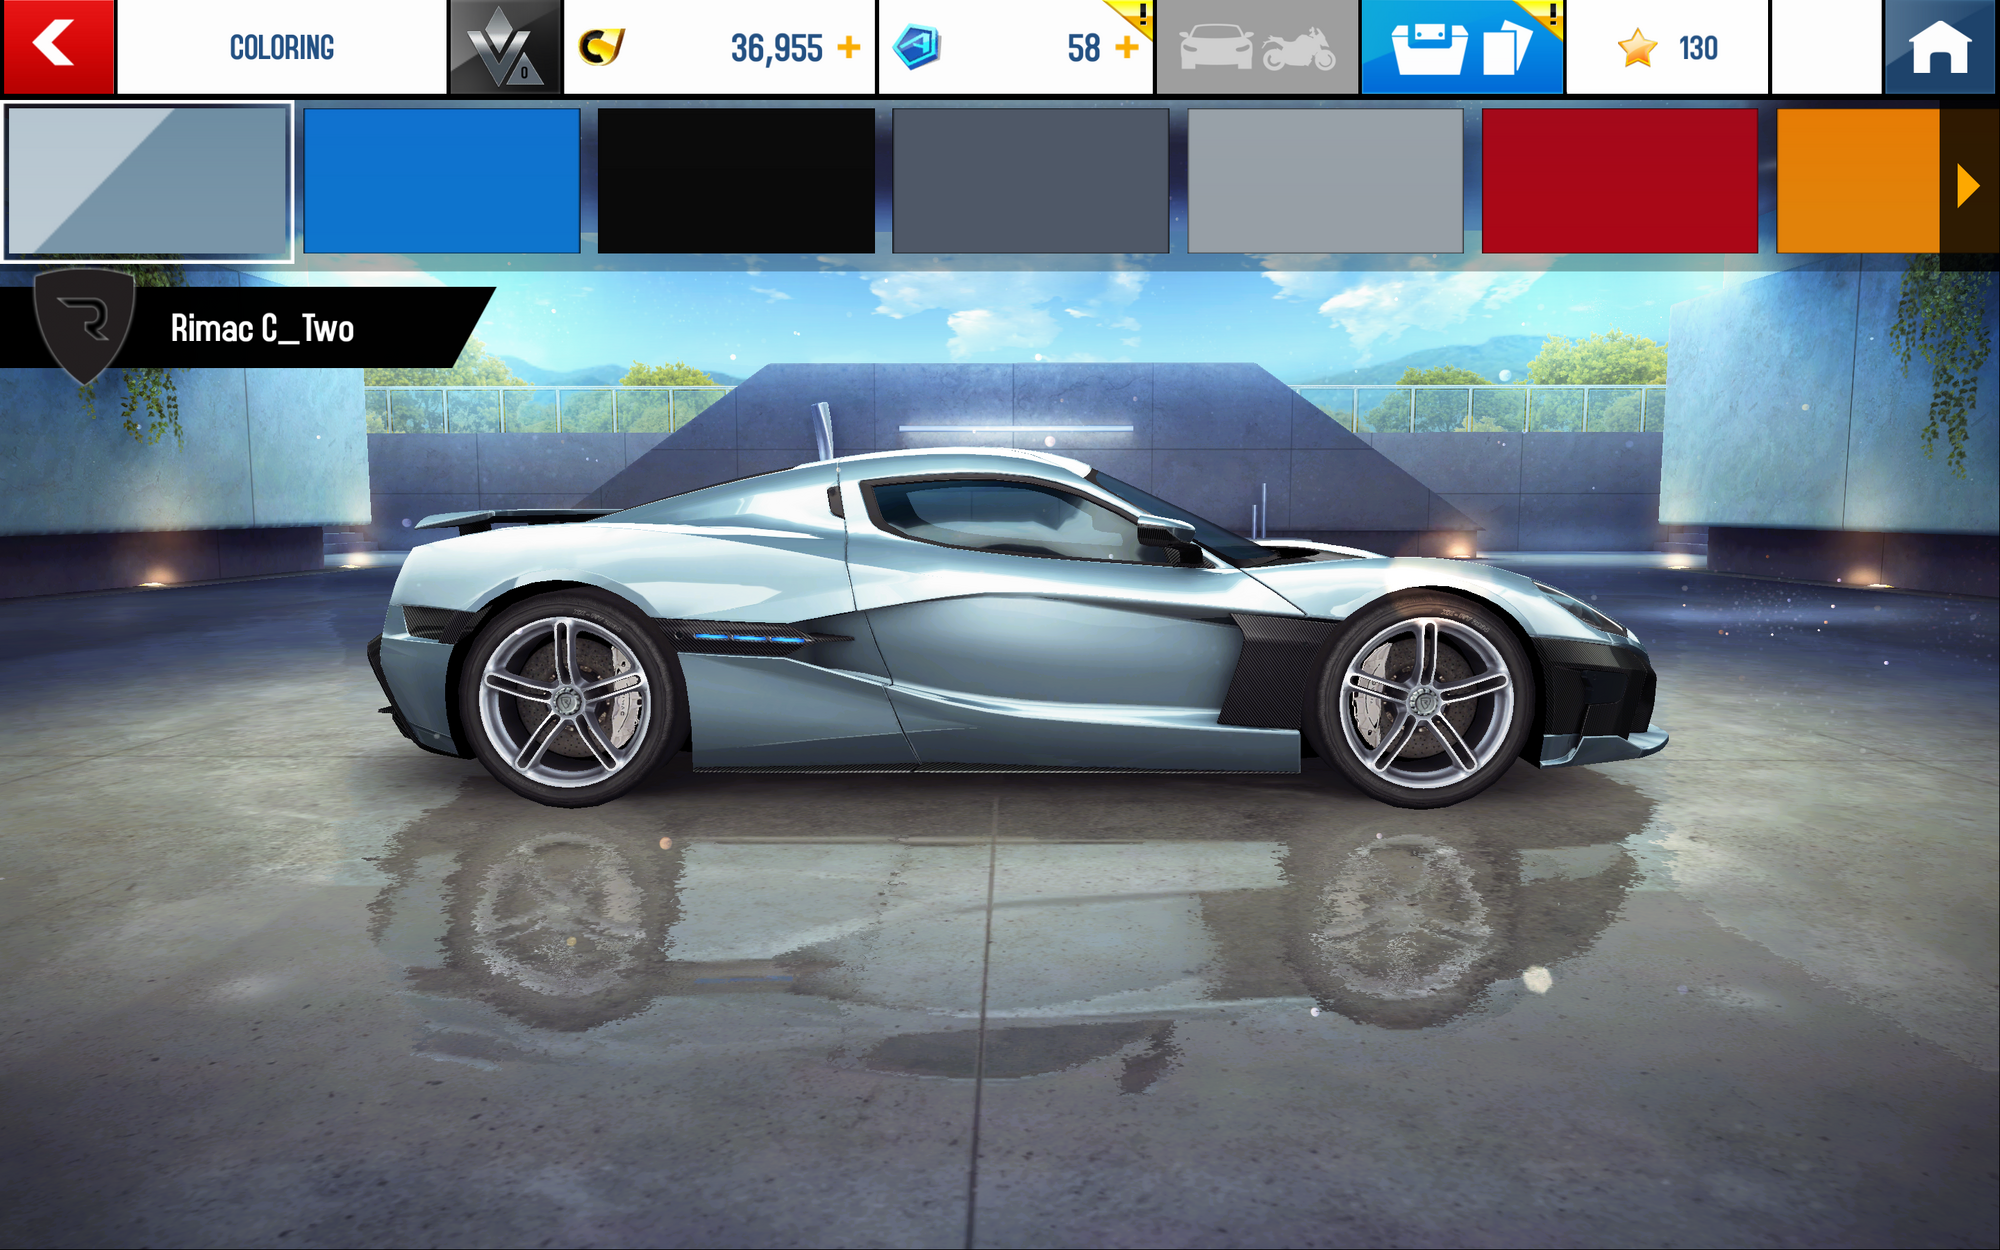Viewport: 2000px width, 1250px height.
Task: Open the home screen via house icon
Action: pyautogui.click(x=1940, y=47)
